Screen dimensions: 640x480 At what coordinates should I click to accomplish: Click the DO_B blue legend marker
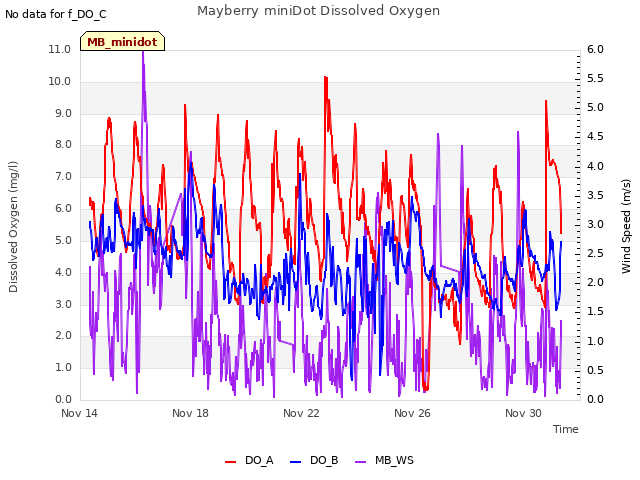pos(296,462)
